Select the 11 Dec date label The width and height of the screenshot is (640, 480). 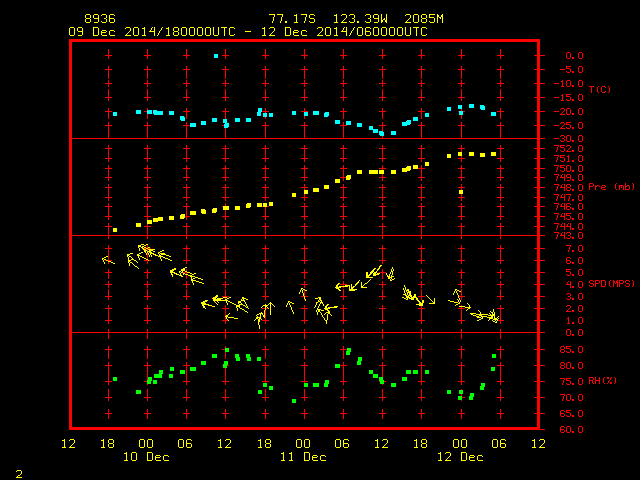click(x=303, y=457)
